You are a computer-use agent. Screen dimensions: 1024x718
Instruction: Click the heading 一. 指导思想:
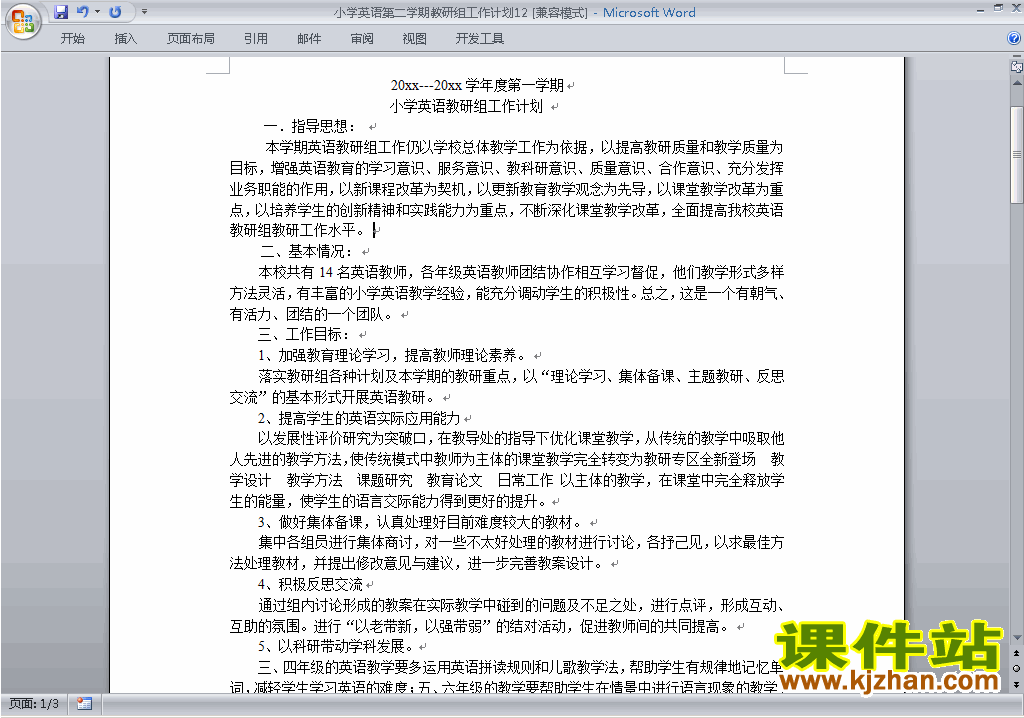pyautogui.click(x=310, y=126)
